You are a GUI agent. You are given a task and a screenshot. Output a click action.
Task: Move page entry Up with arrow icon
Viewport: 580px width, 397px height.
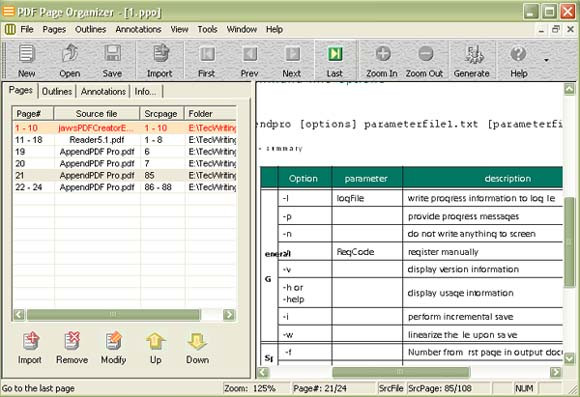pos(155,341)
